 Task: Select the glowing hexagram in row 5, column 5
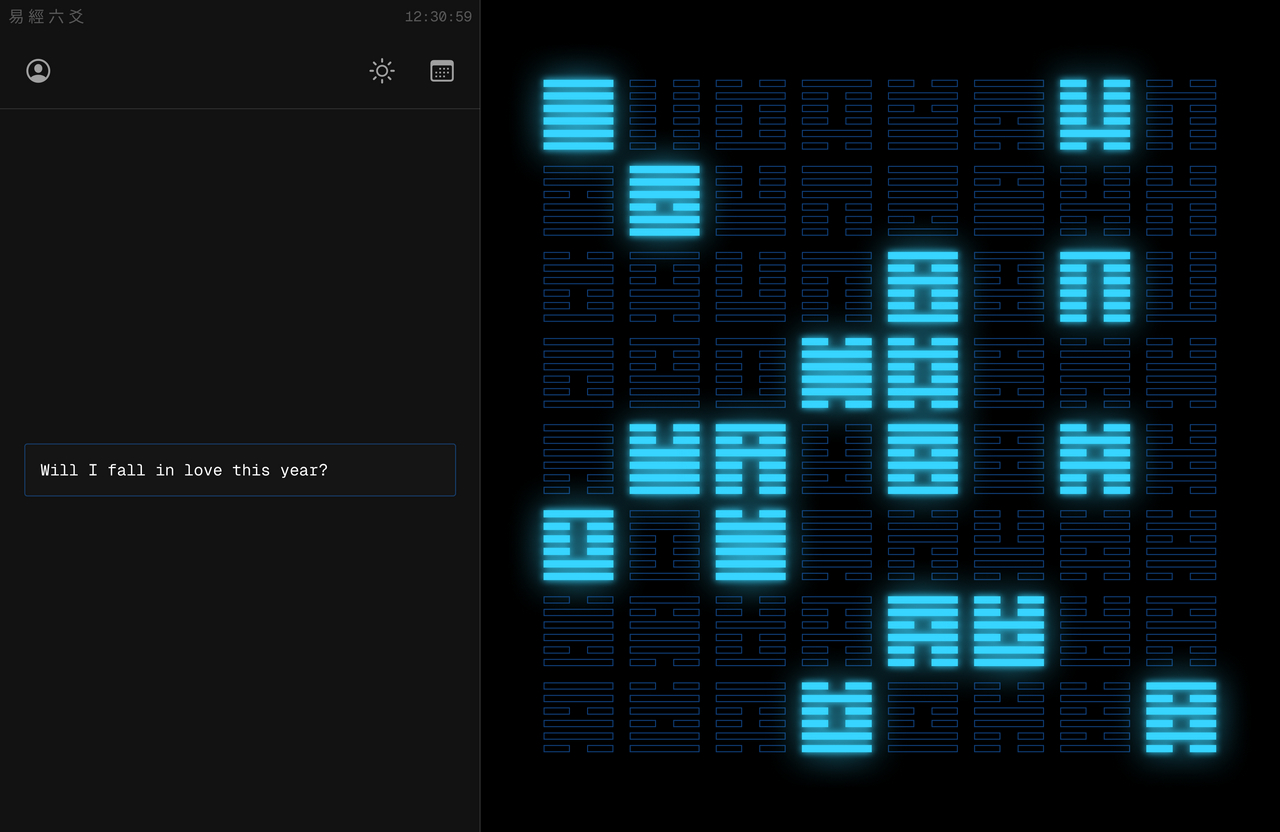[x=923, y=459]
